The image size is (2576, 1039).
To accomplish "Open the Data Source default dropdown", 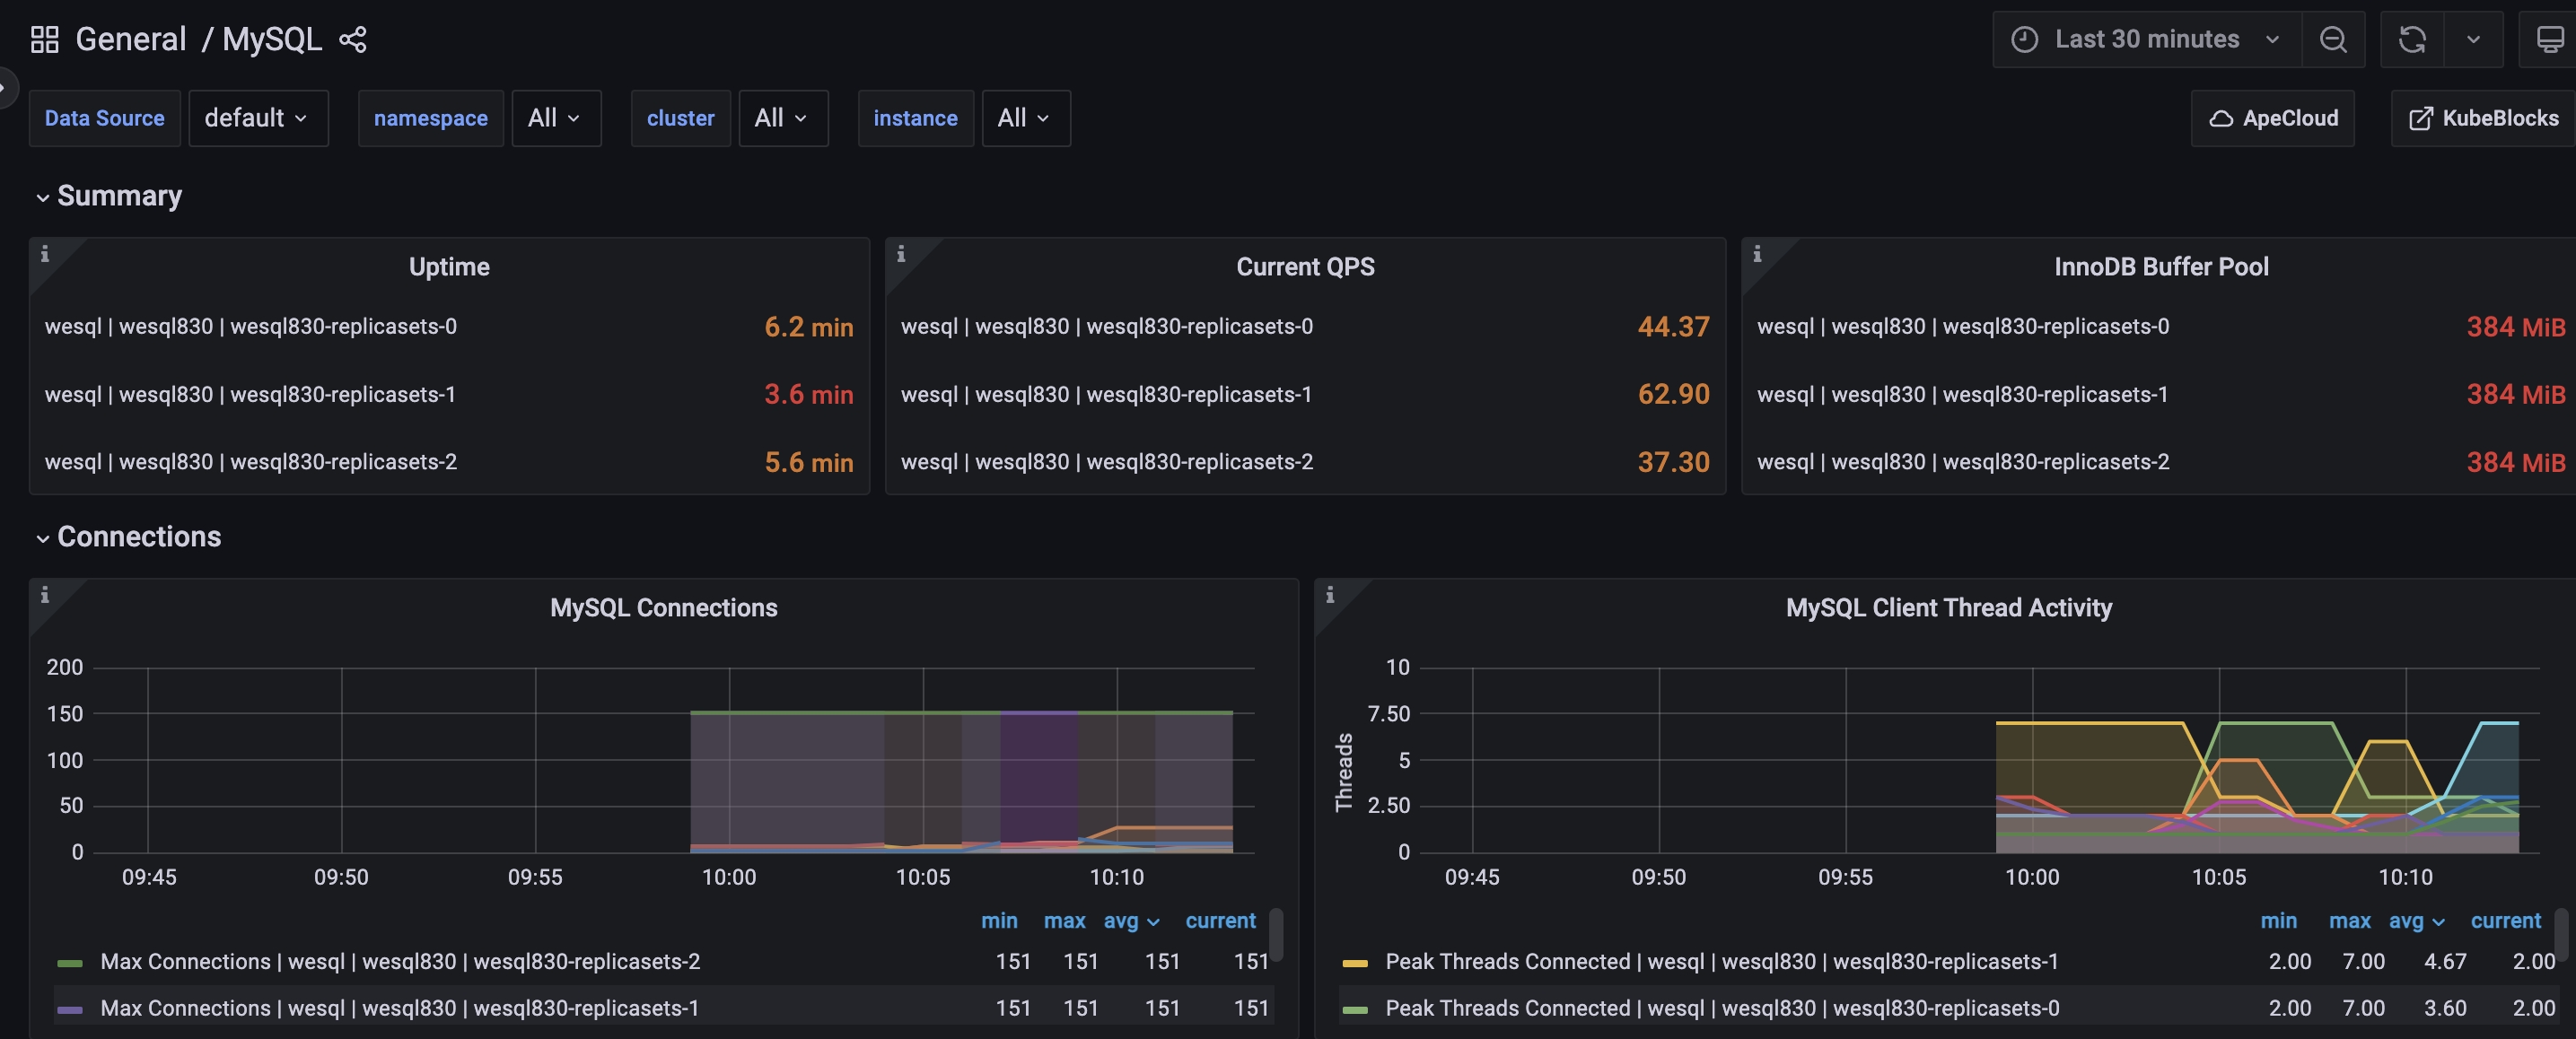I will point(258,118).
